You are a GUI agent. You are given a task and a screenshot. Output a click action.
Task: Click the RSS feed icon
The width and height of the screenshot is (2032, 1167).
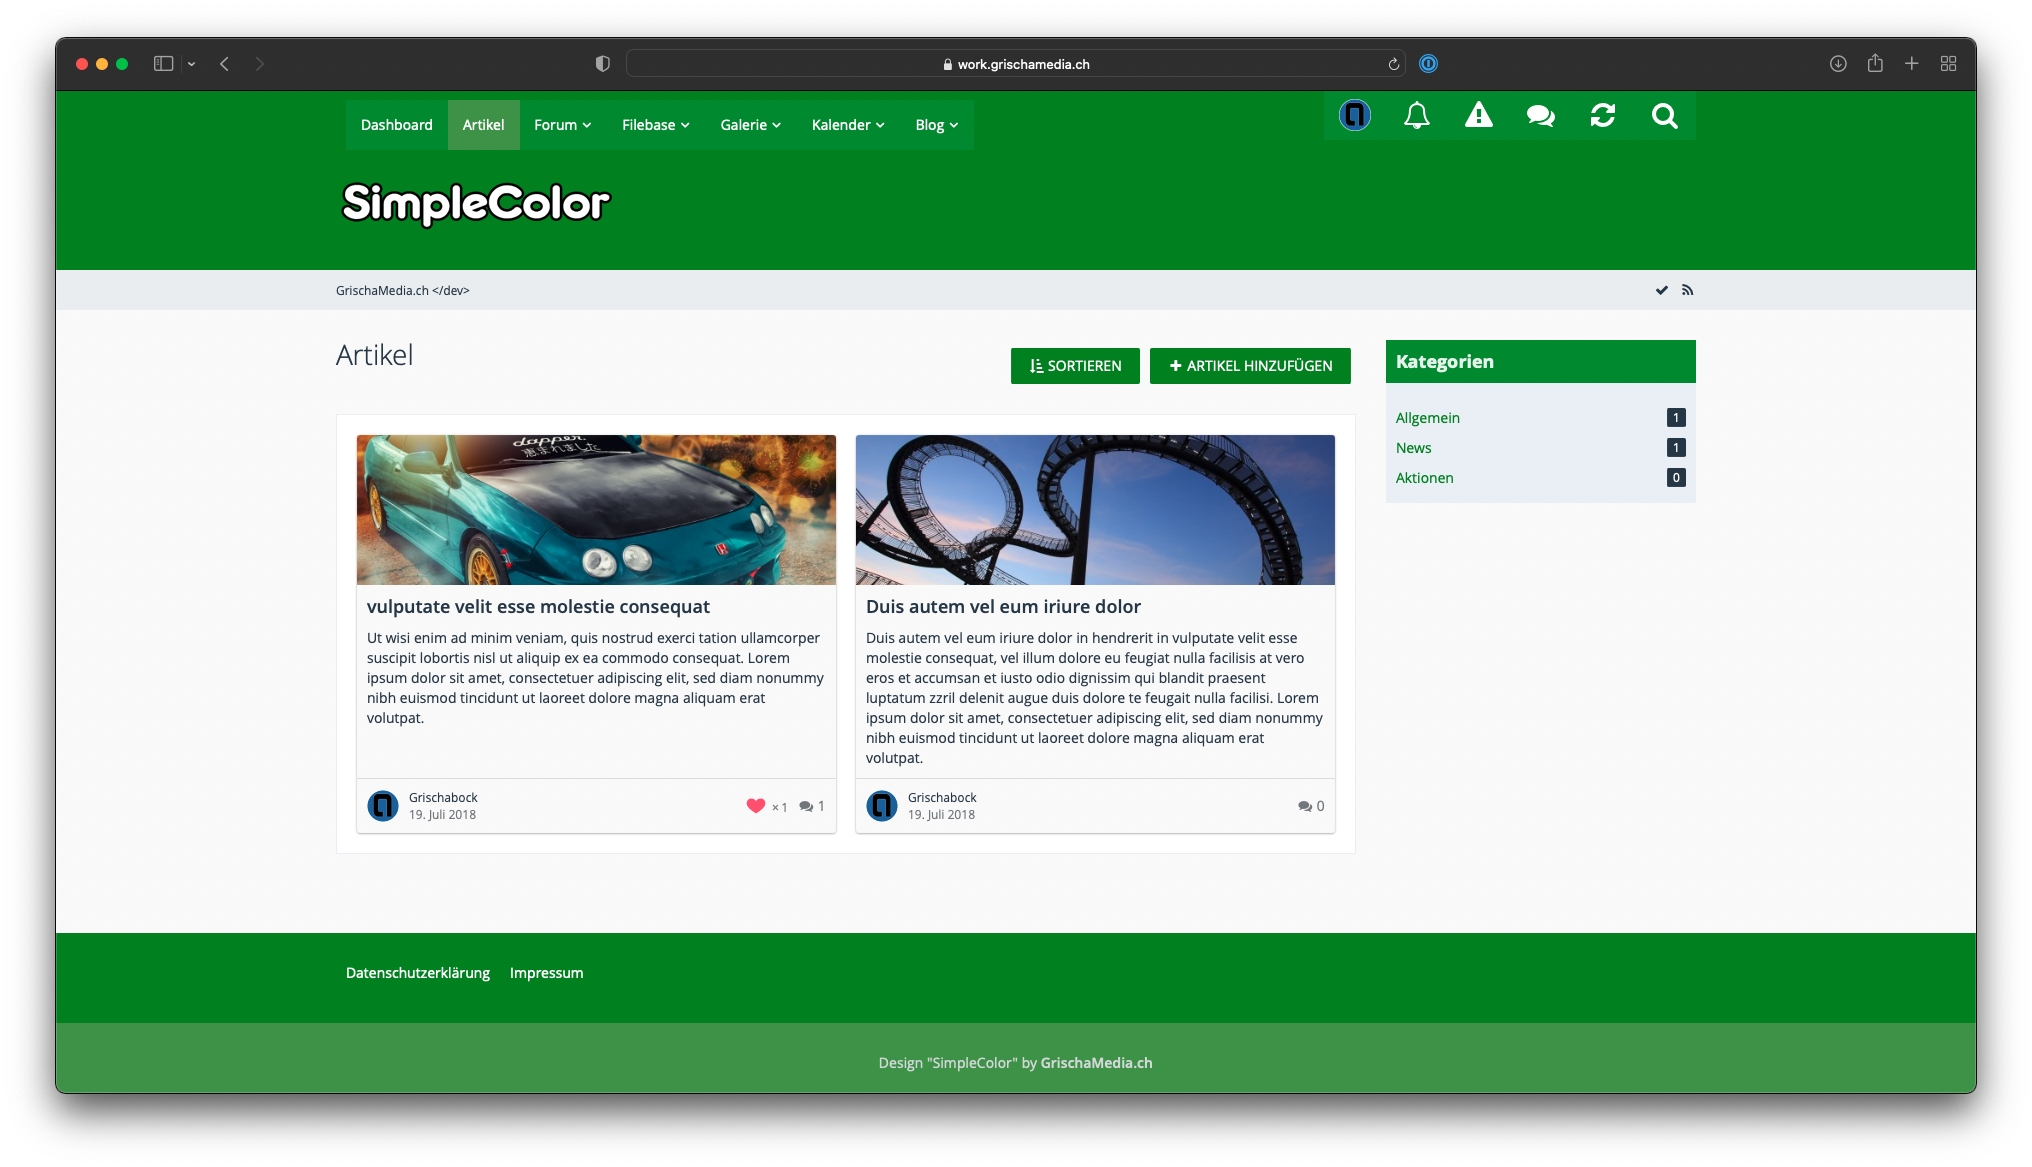coord(1687,290)
